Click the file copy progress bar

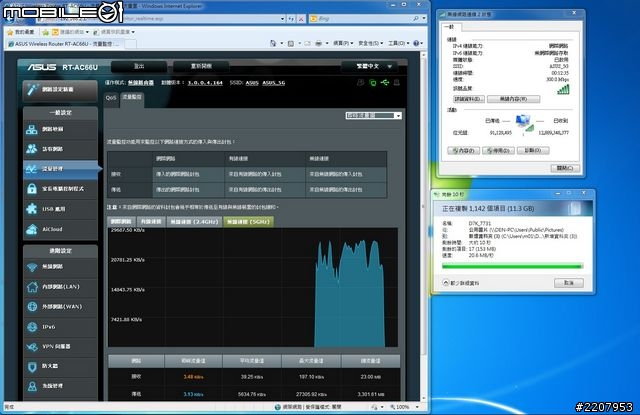(508, 266)
